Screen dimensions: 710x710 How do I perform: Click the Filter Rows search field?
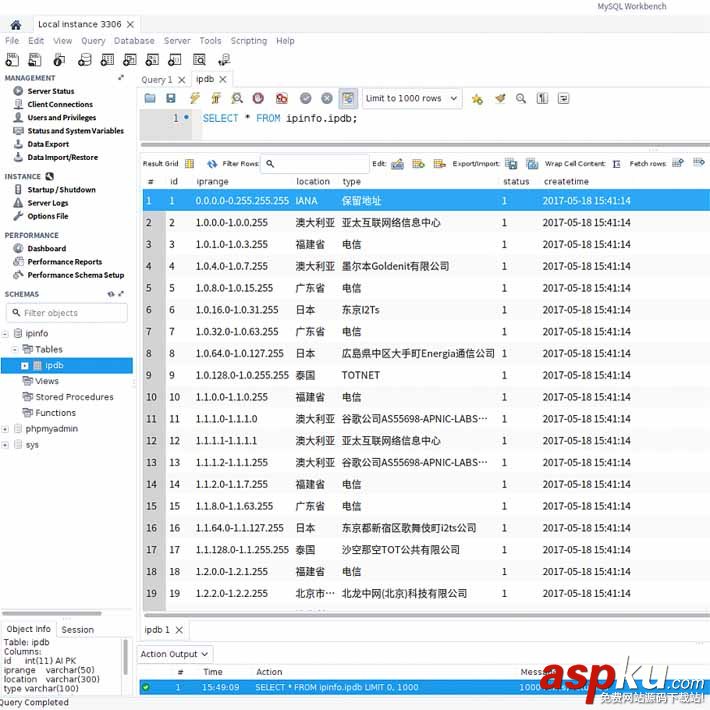(x=315, y=163)
